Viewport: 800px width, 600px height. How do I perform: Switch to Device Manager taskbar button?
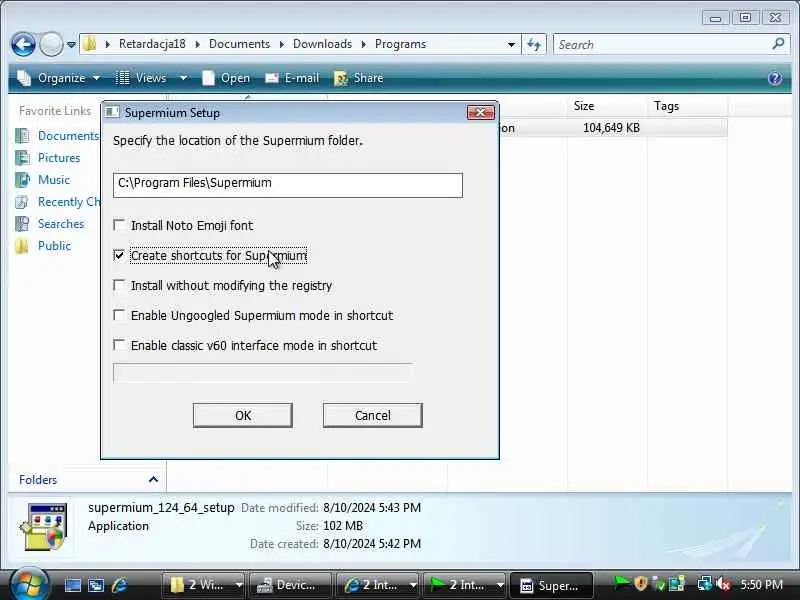(293, 585)
